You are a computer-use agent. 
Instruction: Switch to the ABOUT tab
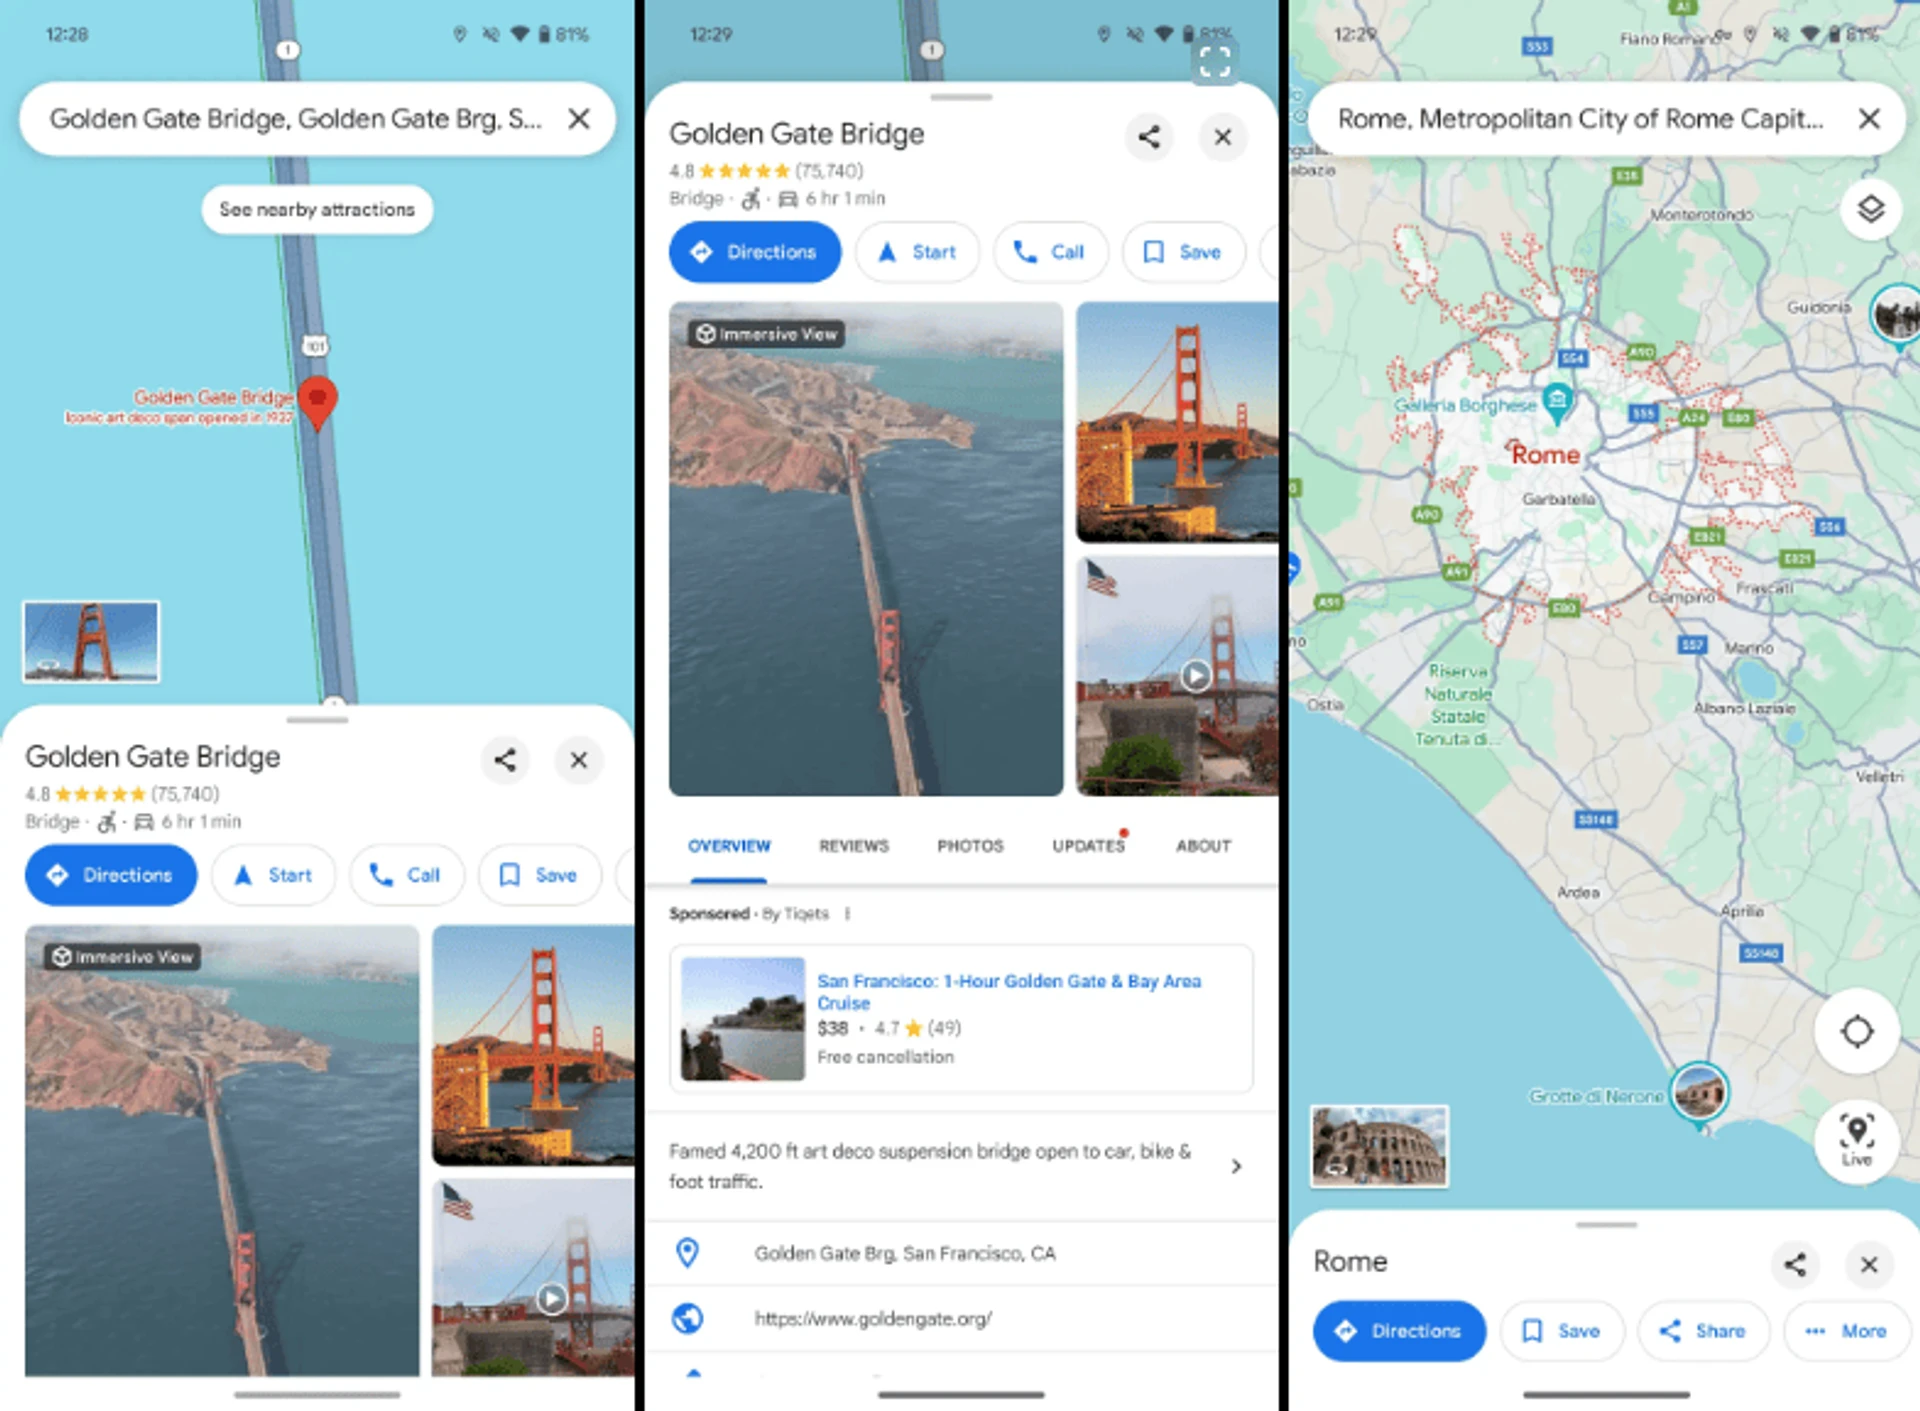[x=1203, y=846]
